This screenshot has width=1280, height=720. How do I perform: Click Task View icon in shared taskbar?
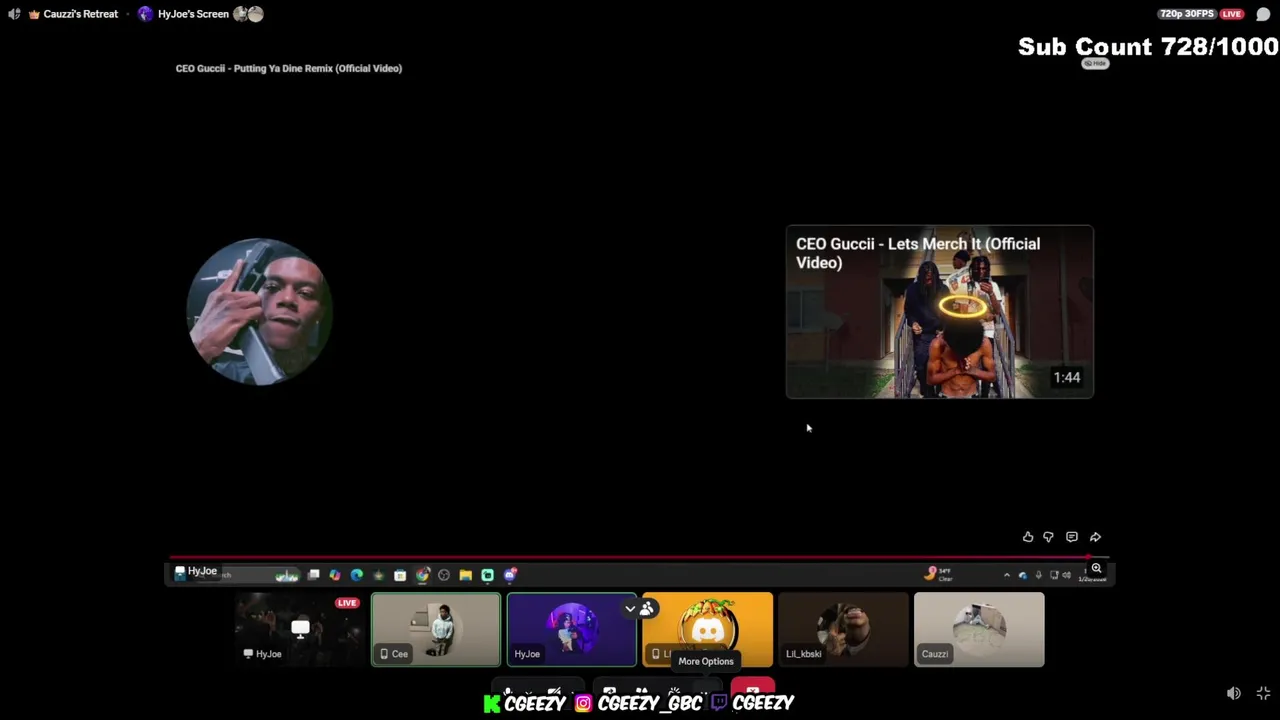click(313, 575)
